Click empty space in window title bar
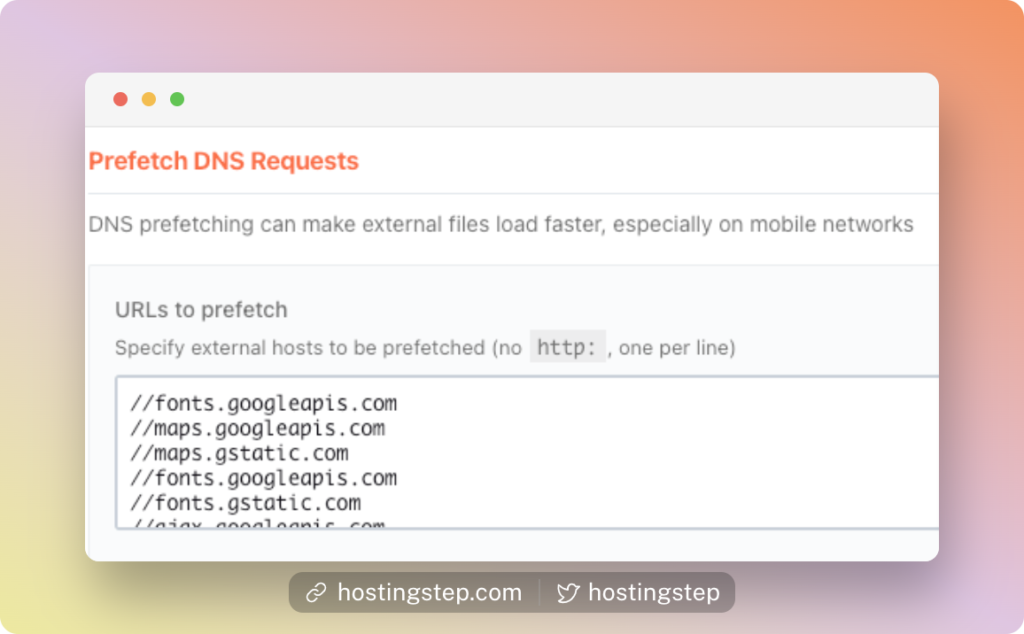The height and width of the screenshot is (634, 1024). 522,99
